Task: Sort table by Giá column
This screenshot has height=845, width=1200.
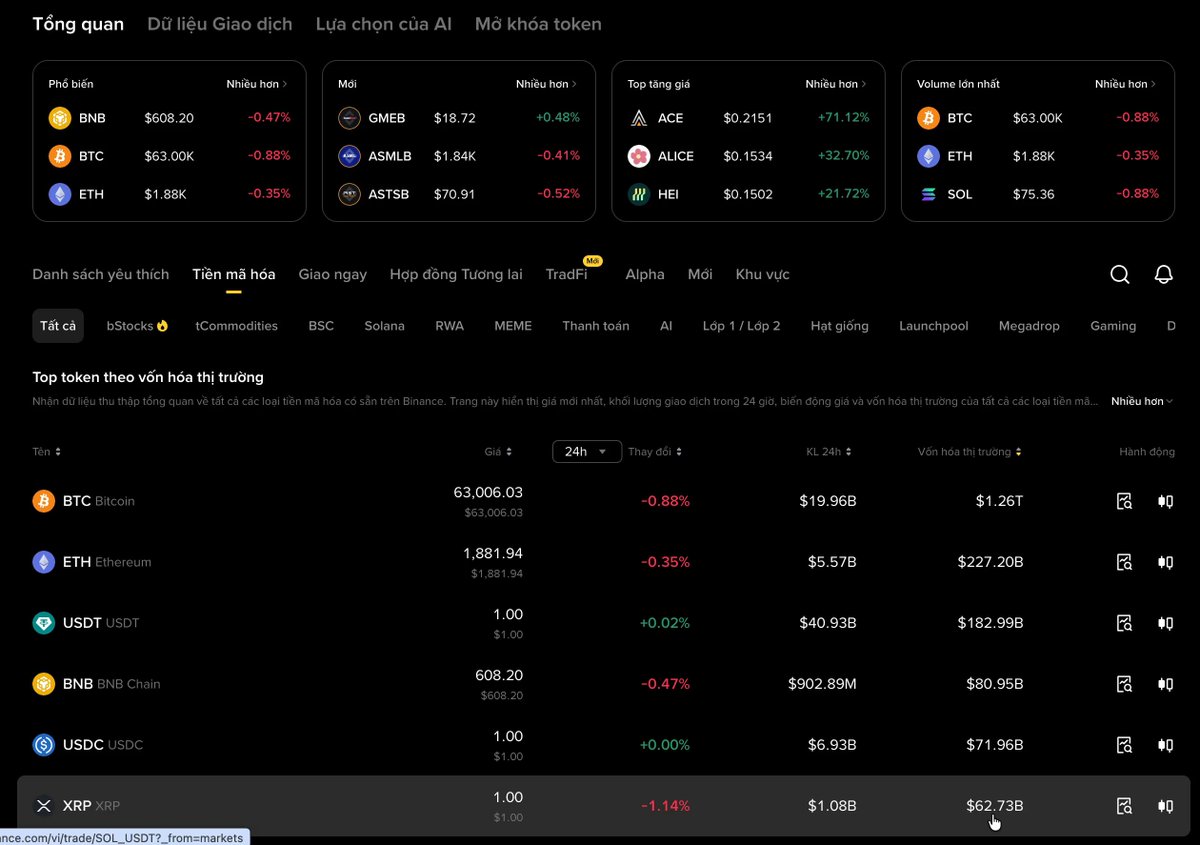Action: (x=498, y=452)
